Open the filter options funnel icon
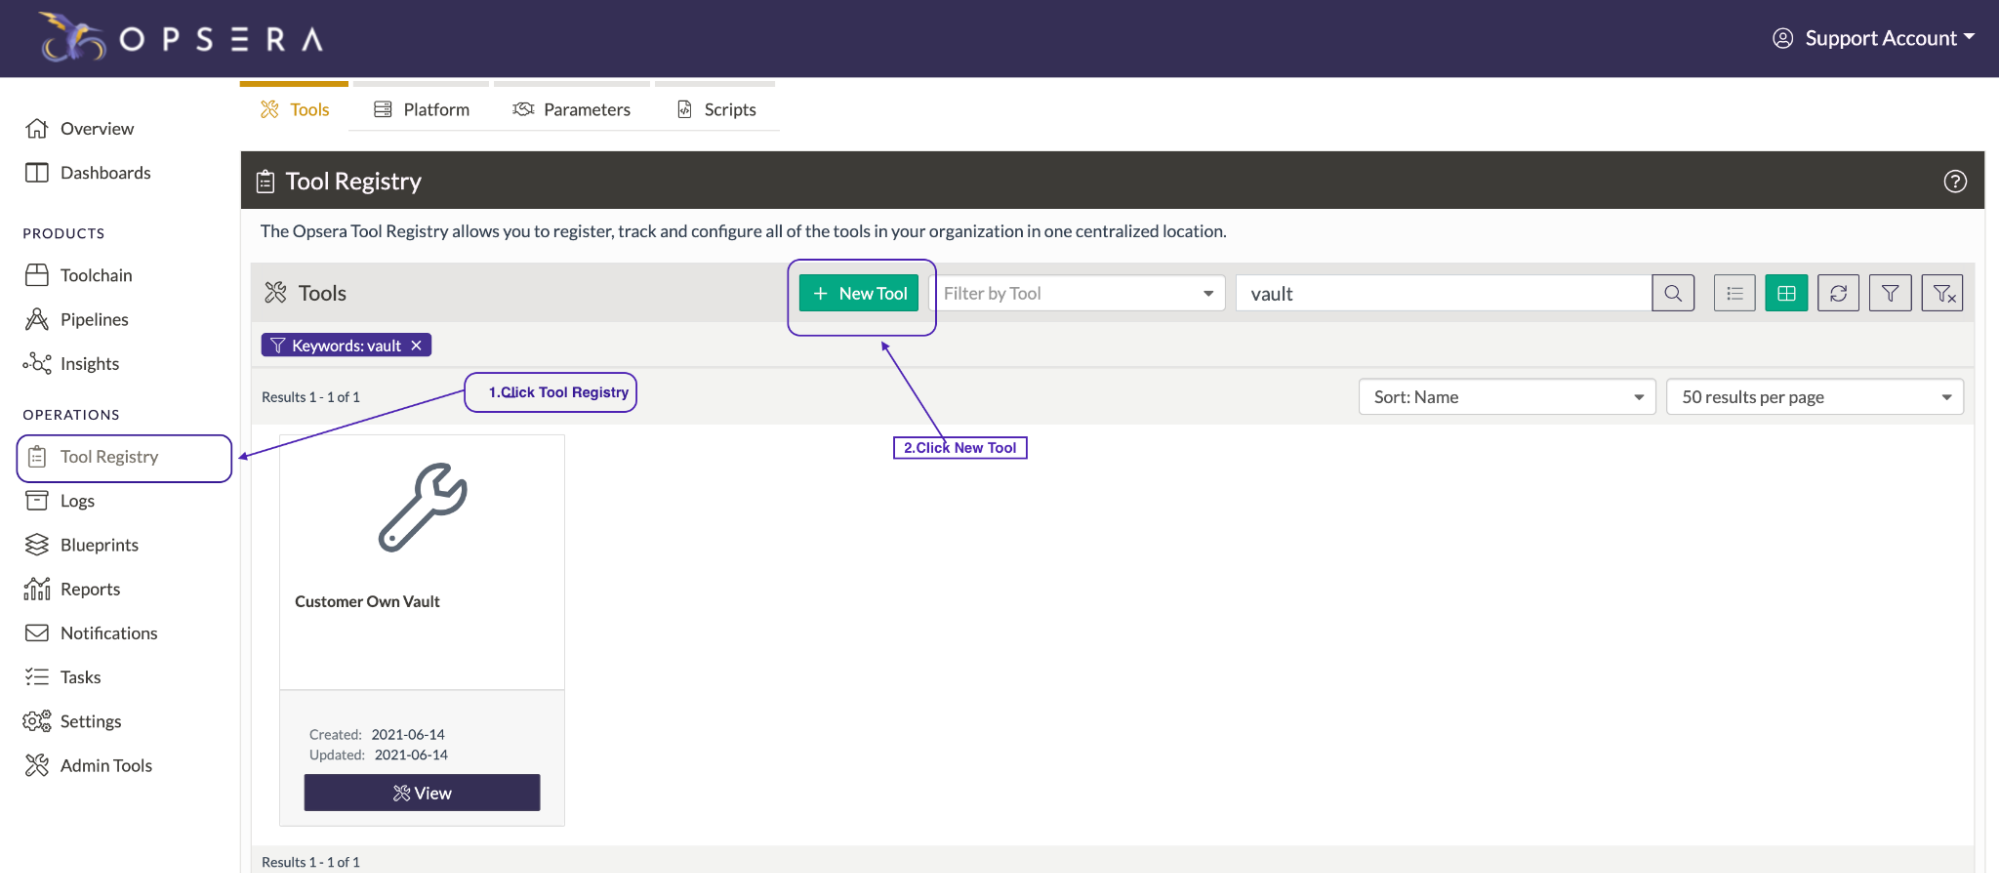Viewport: 1999px width, 873px height. pos(1891,293)
